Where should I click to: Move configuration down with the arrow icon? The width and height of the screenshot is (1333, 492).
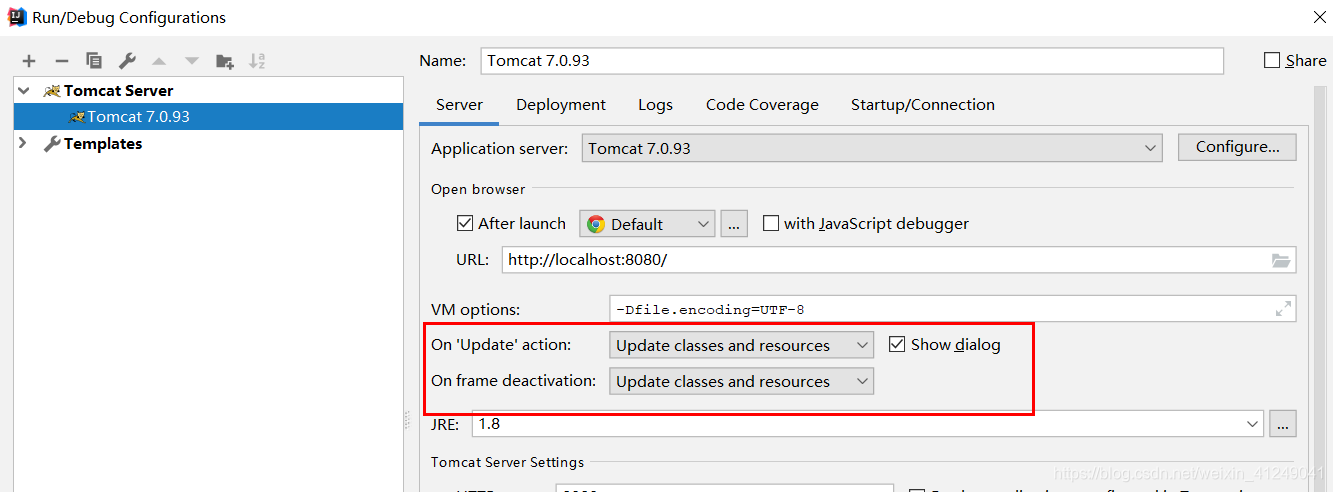point(192,61)
